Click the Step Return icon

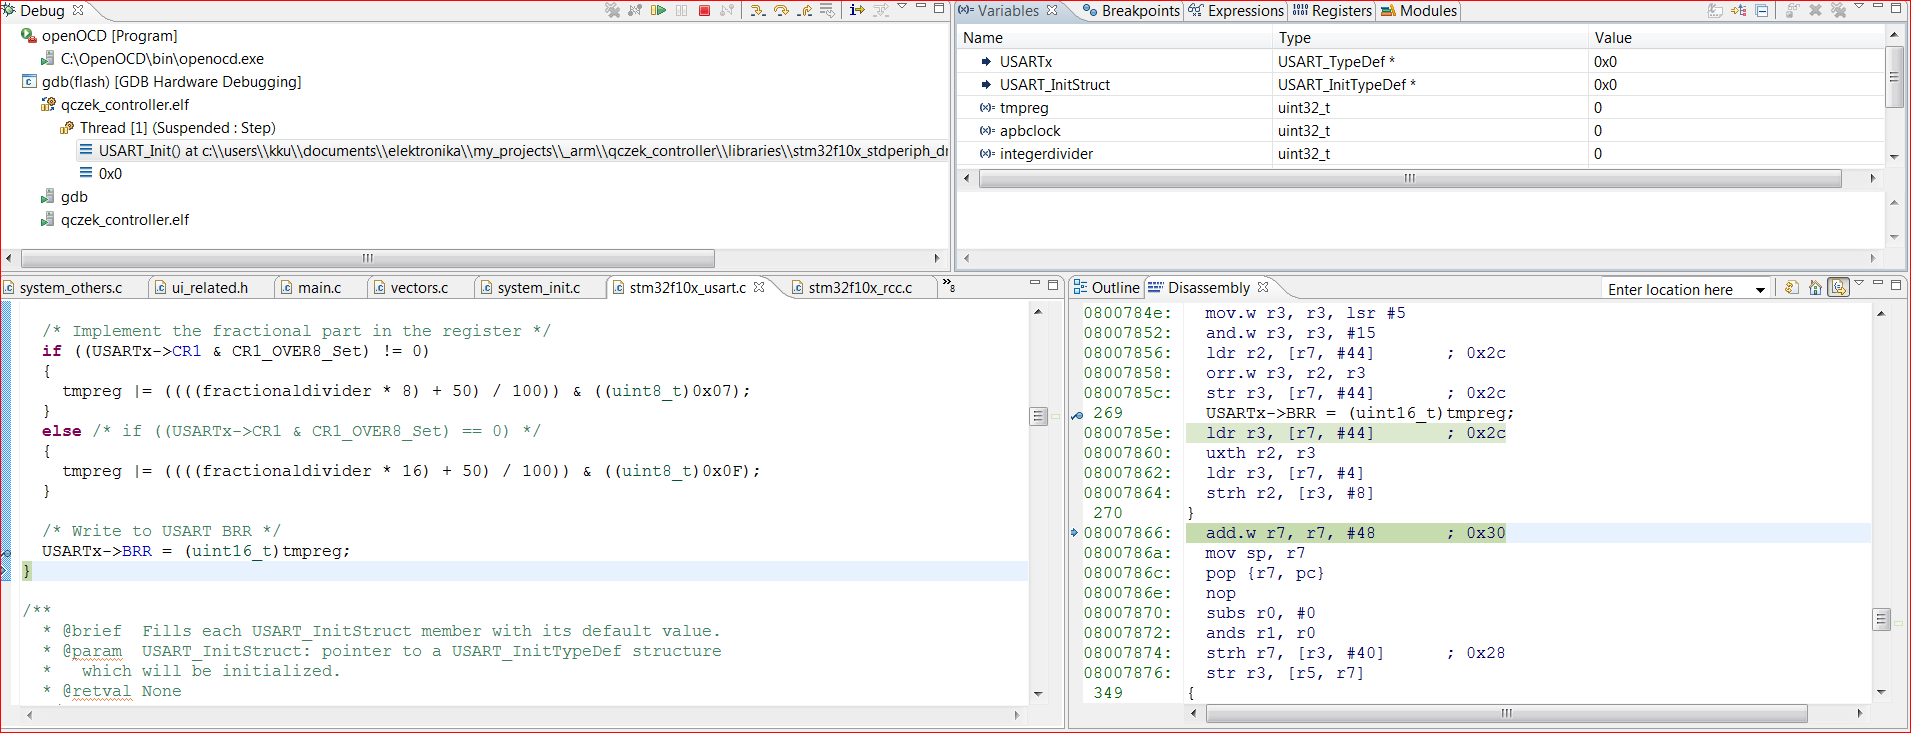804,10
